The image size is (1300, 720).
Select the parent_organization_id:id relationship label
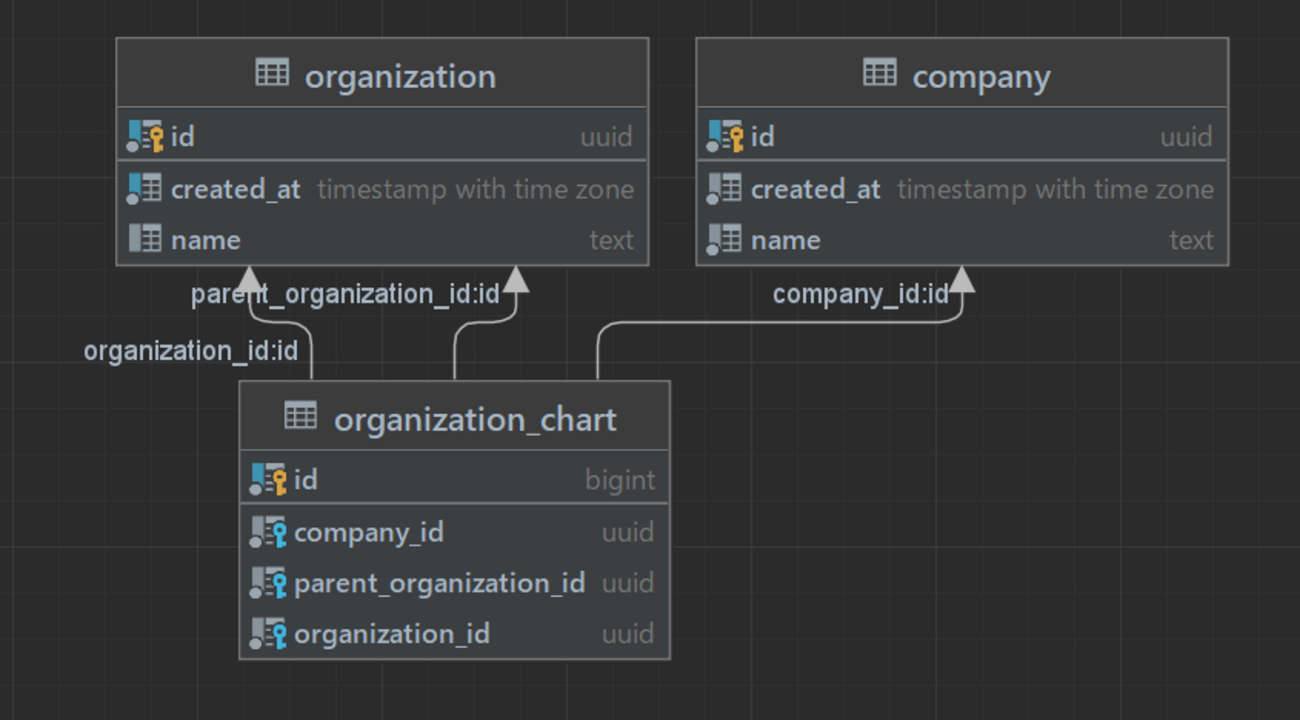(345, 294)
